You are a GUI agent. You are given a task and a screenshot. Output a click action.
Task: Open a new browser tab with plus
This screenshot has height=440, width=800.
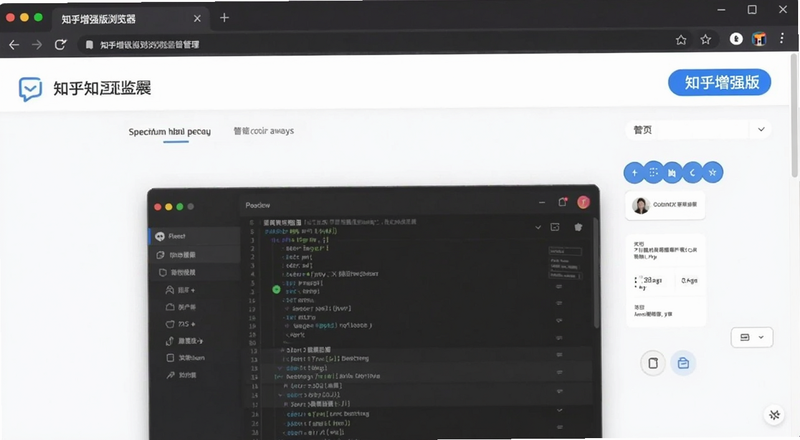click(x=224, y=18)
